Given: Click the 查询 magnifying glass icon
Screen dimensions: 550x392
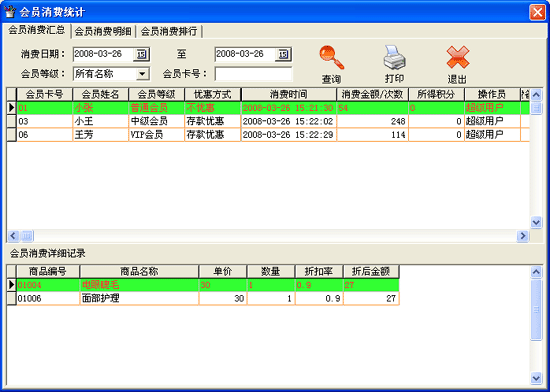Looking at the screenshot, I should pyautogui.click(x=331, y=58).
